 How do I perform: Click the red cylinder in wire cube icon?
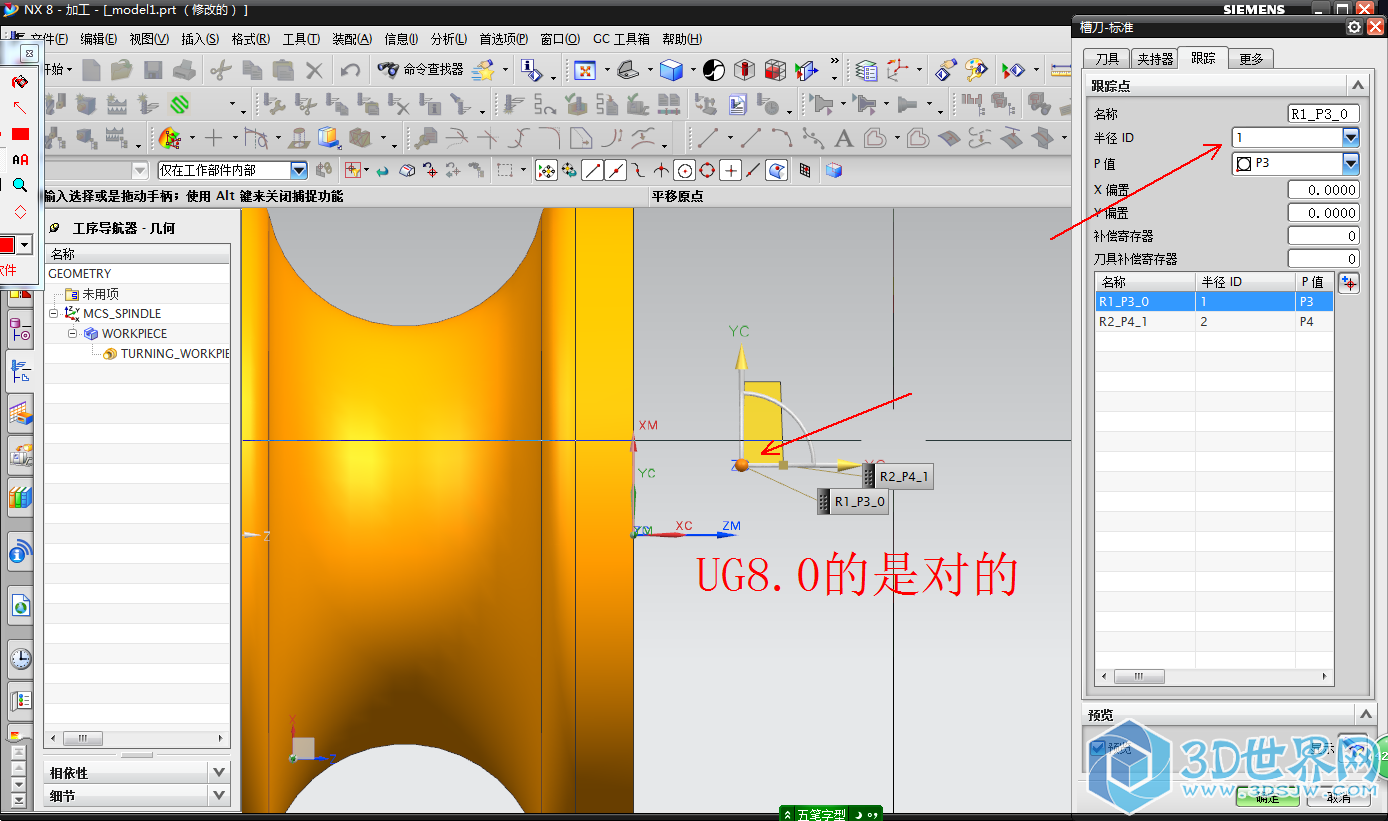click(744, 70)
